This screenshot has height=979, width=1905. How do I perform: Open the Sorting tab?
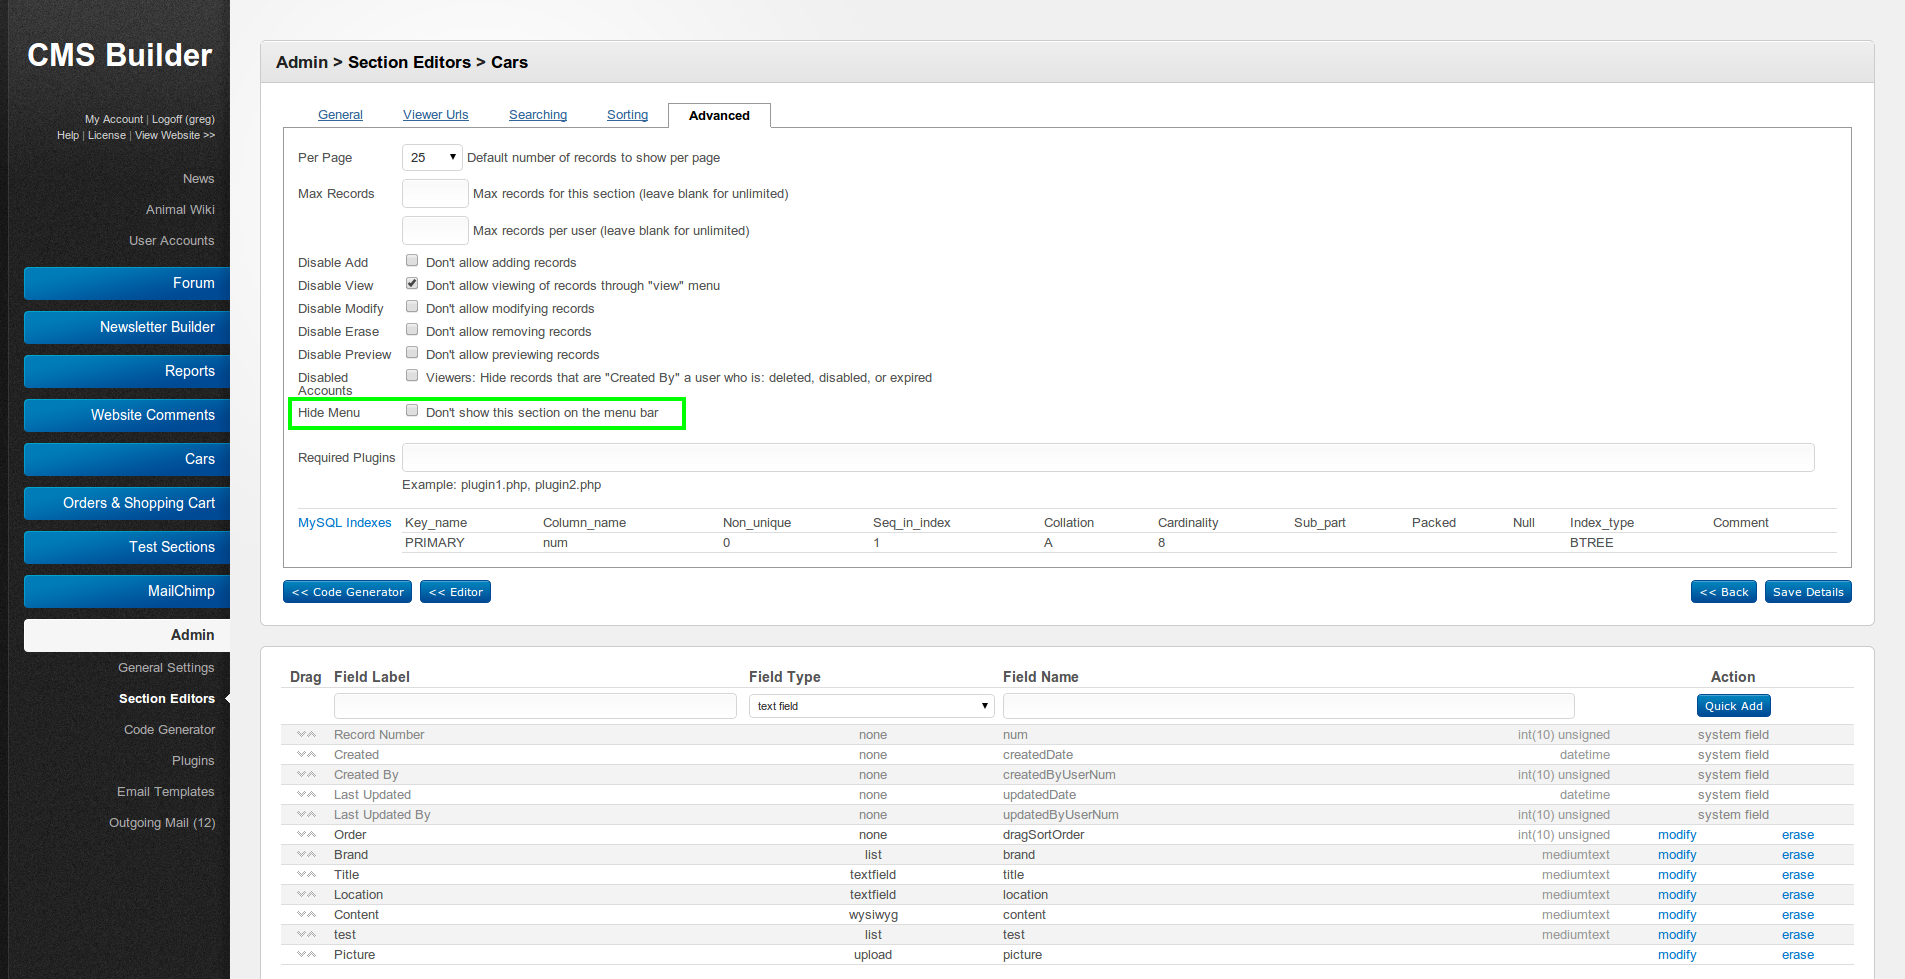click(x=627, y=115)
